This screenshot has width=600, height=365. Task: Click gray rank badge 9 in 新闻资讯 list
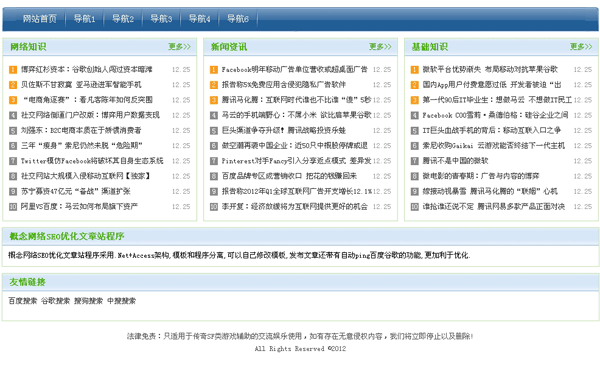[214, 191]
